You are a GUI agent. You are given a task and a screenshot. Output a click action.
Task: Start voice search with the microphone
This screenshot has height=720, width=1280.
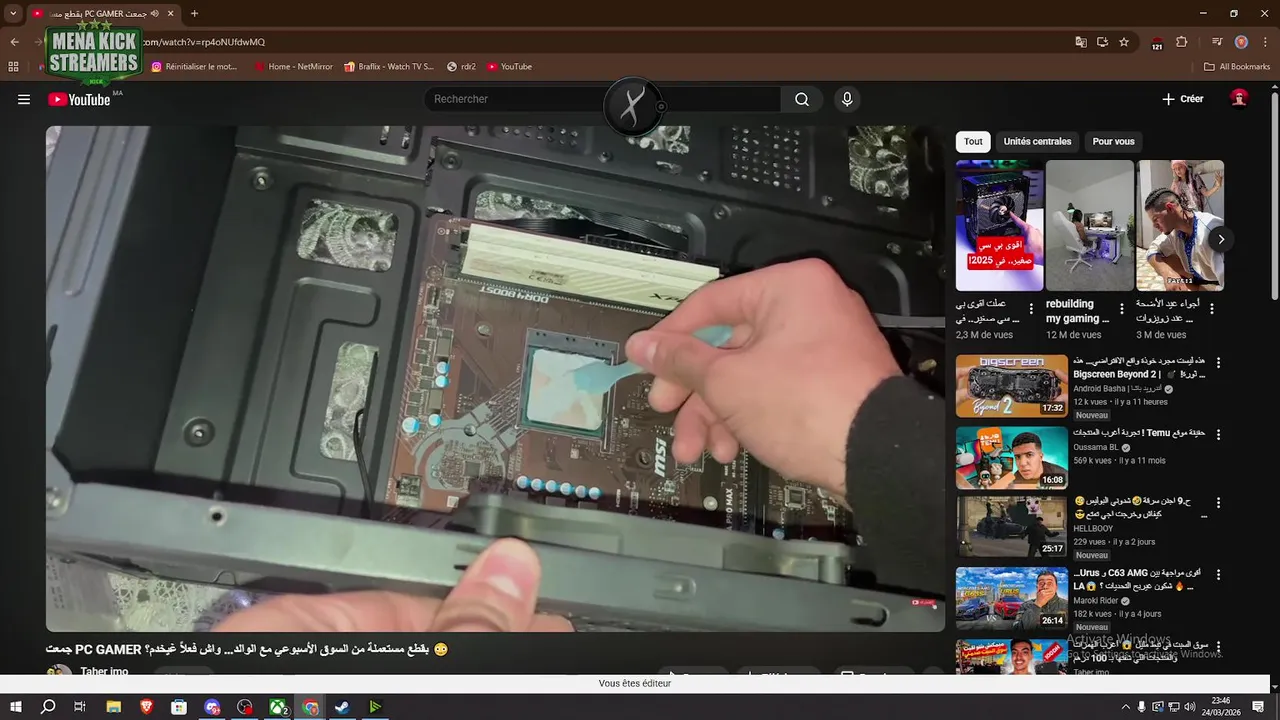[x=847, y=99]
